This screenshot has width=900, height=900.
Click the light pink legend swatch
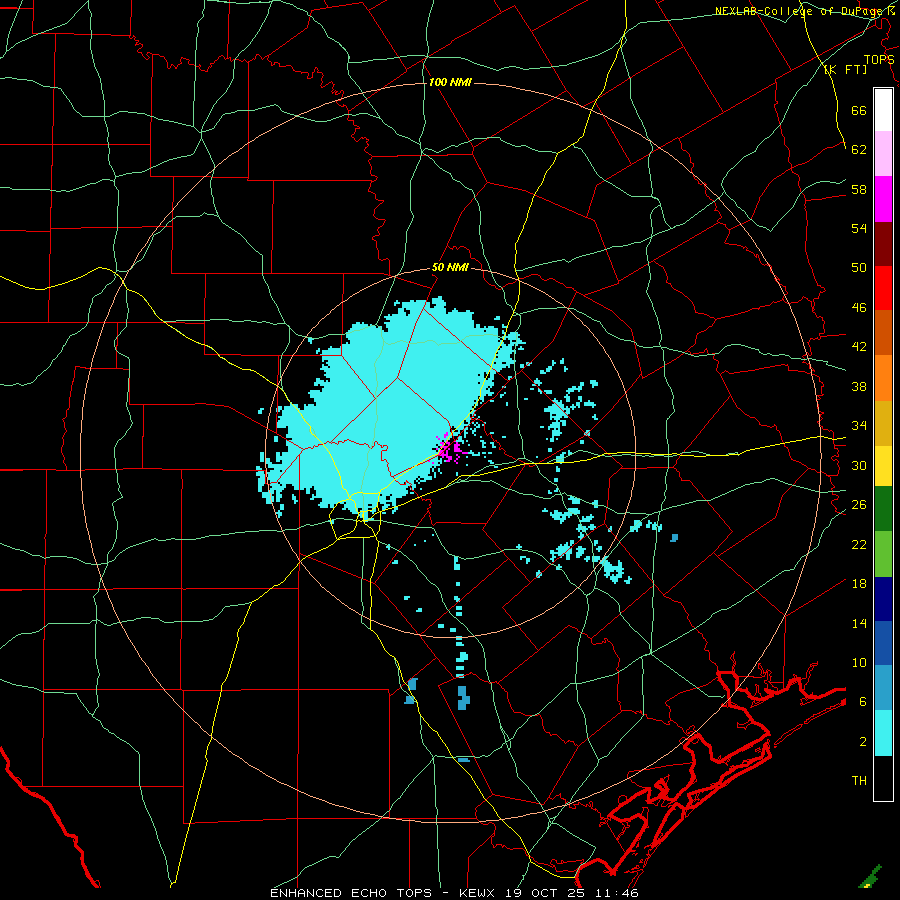883,154
